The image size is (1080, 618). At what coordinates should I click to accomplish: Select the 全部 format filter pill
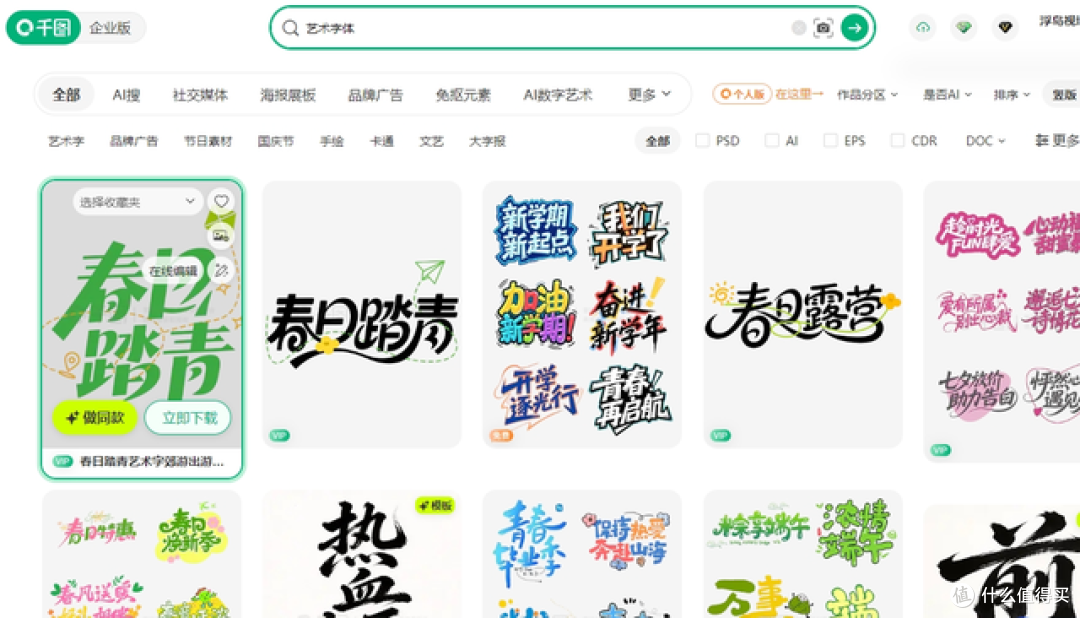click(658, 141)
